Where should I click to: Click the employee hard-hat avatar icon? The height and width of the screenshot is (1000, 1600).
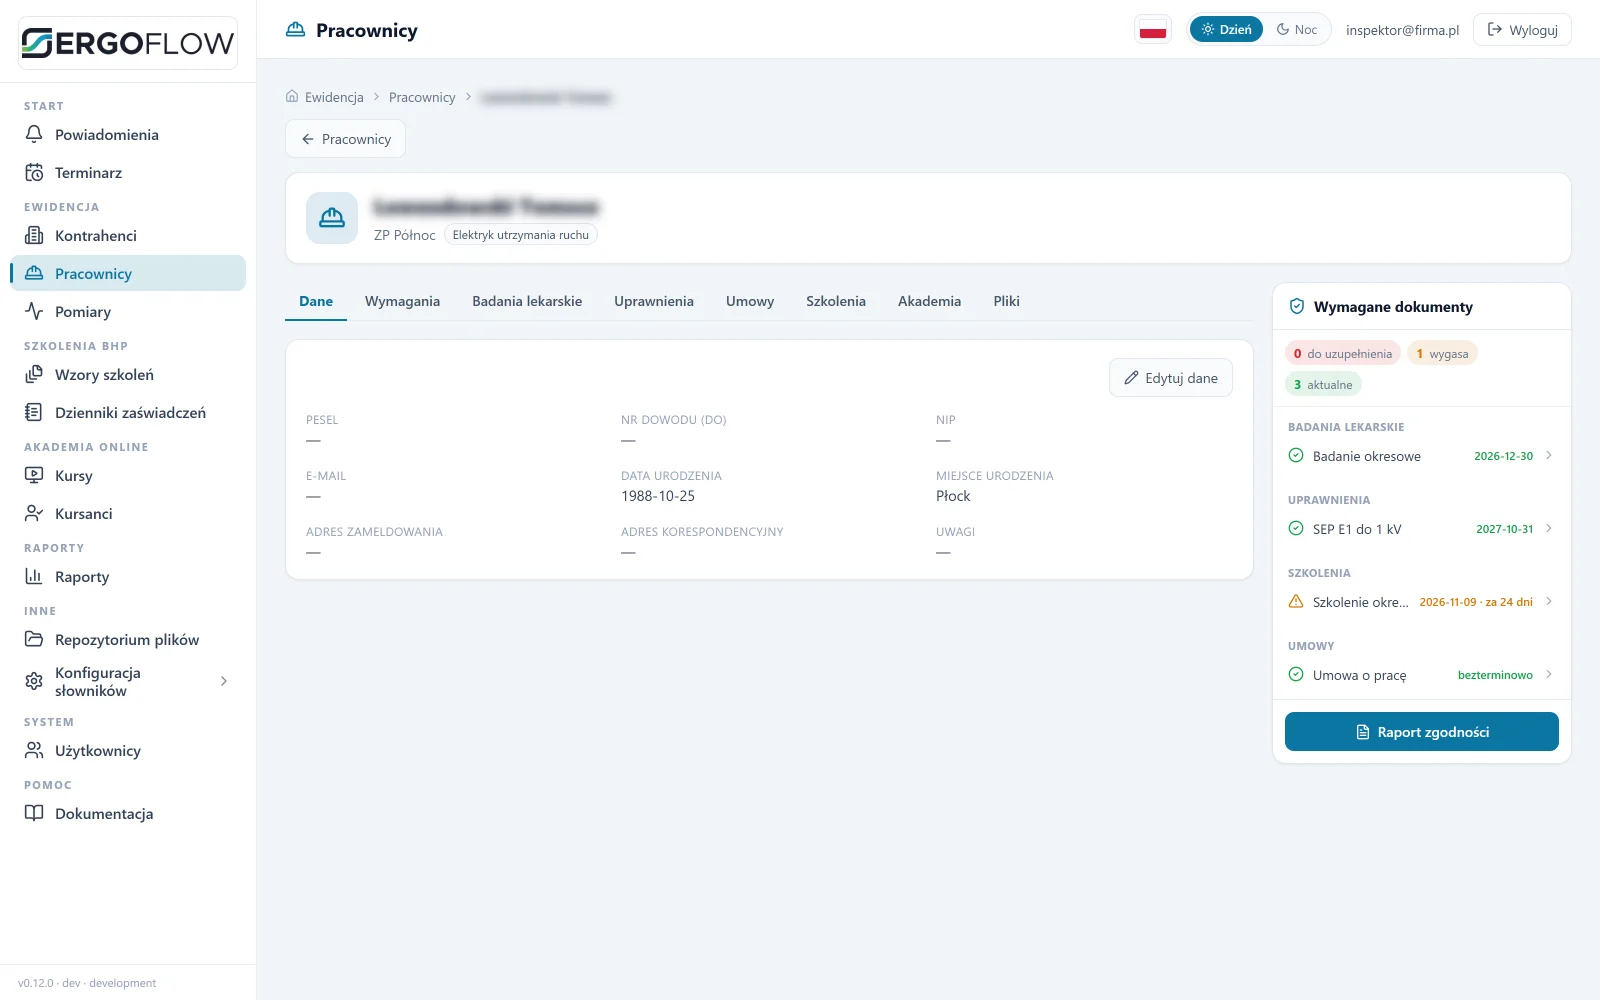pos(332,218)
